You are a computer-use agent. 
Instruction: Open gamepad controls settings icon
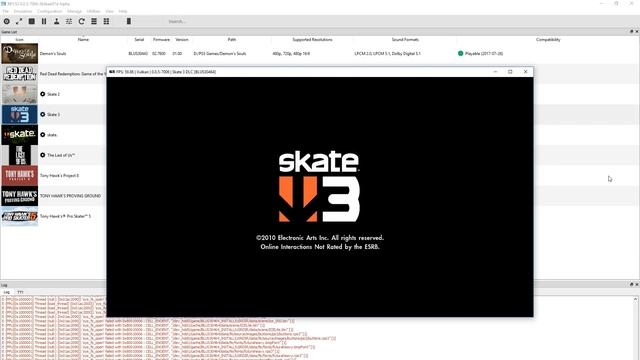click(x=56, y=21)
